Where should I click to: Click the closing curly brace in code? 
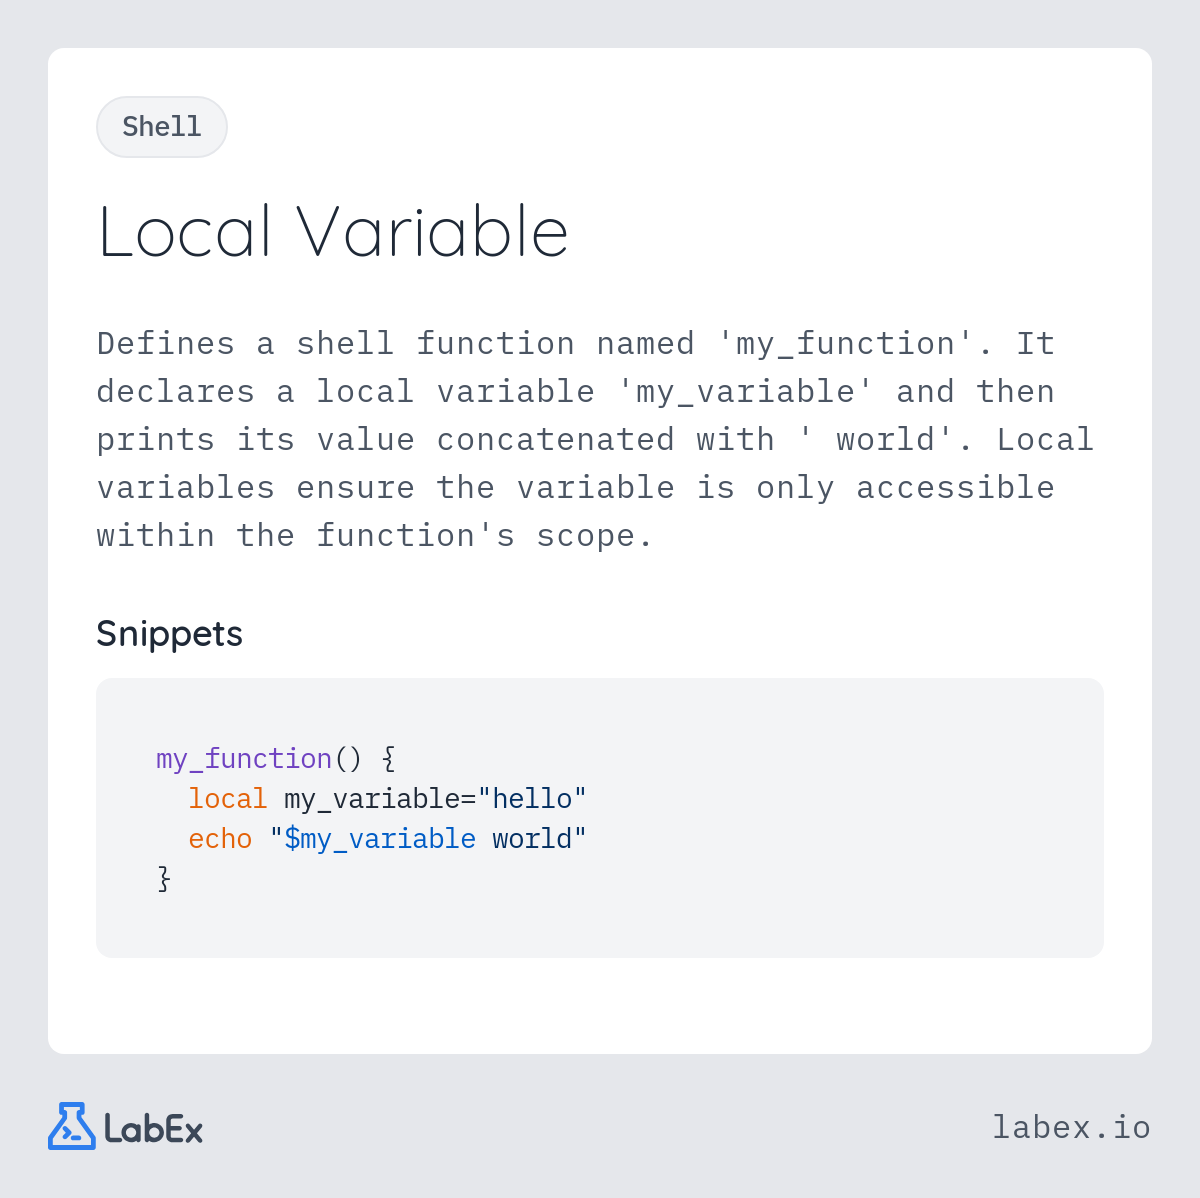click(x=164, y=879)
